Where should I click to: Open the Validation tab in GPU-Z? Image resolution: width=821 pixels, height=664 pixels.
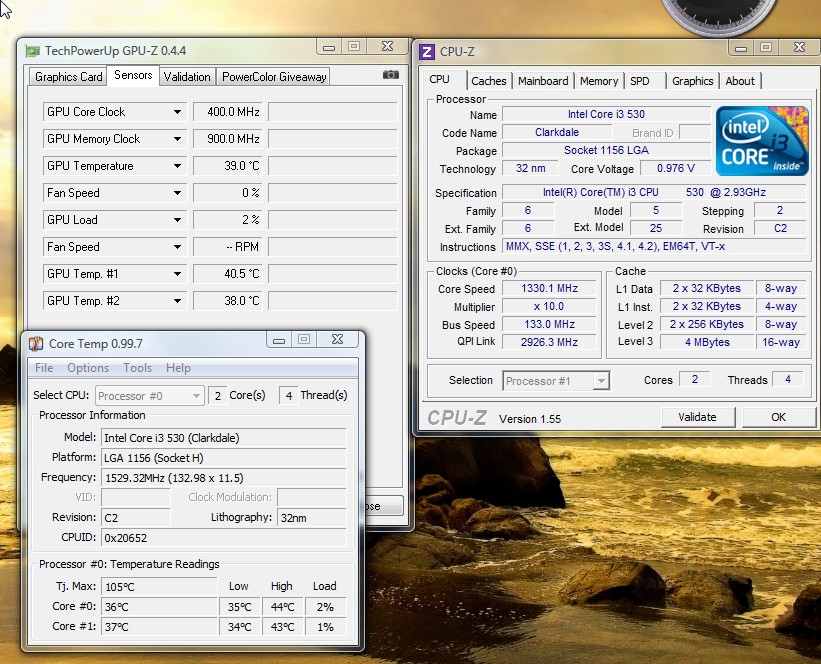click(x=187, y=77)
